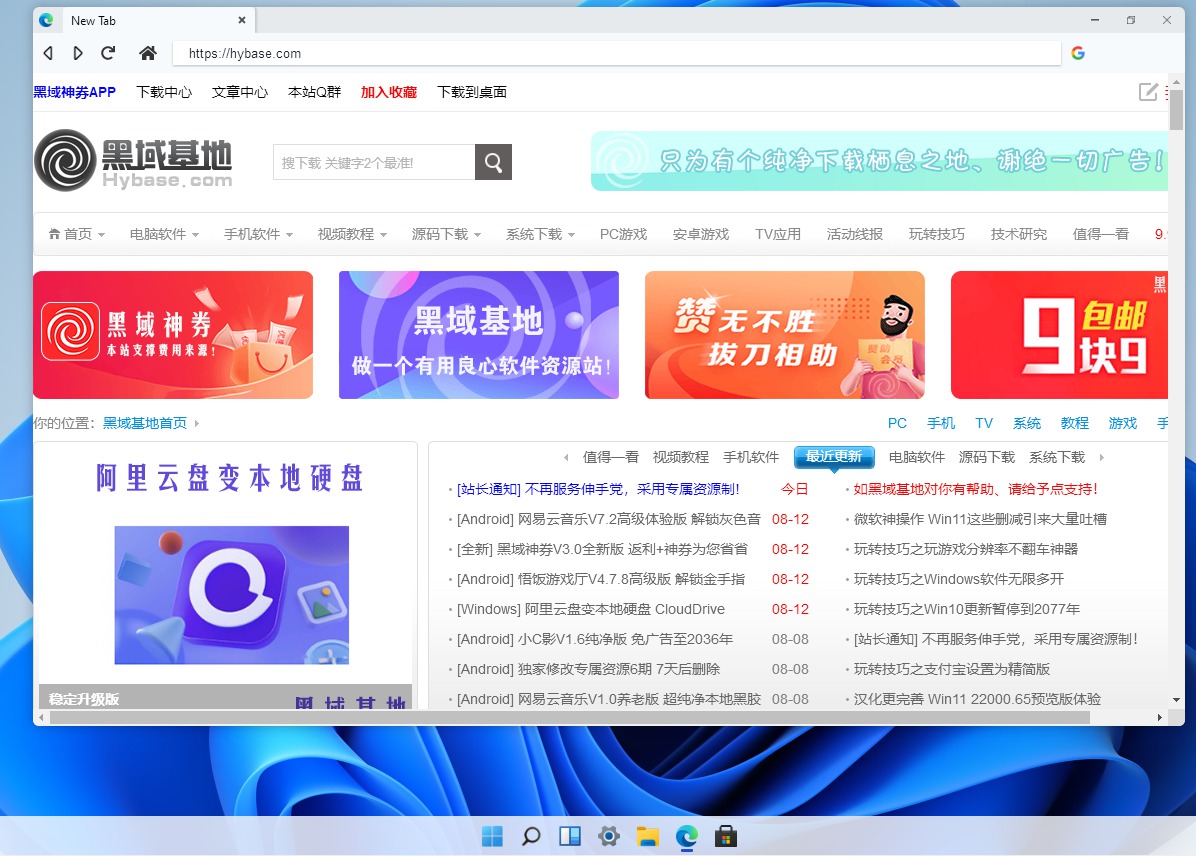Open 微软神操作 Win11 article link

coord(980,519)
